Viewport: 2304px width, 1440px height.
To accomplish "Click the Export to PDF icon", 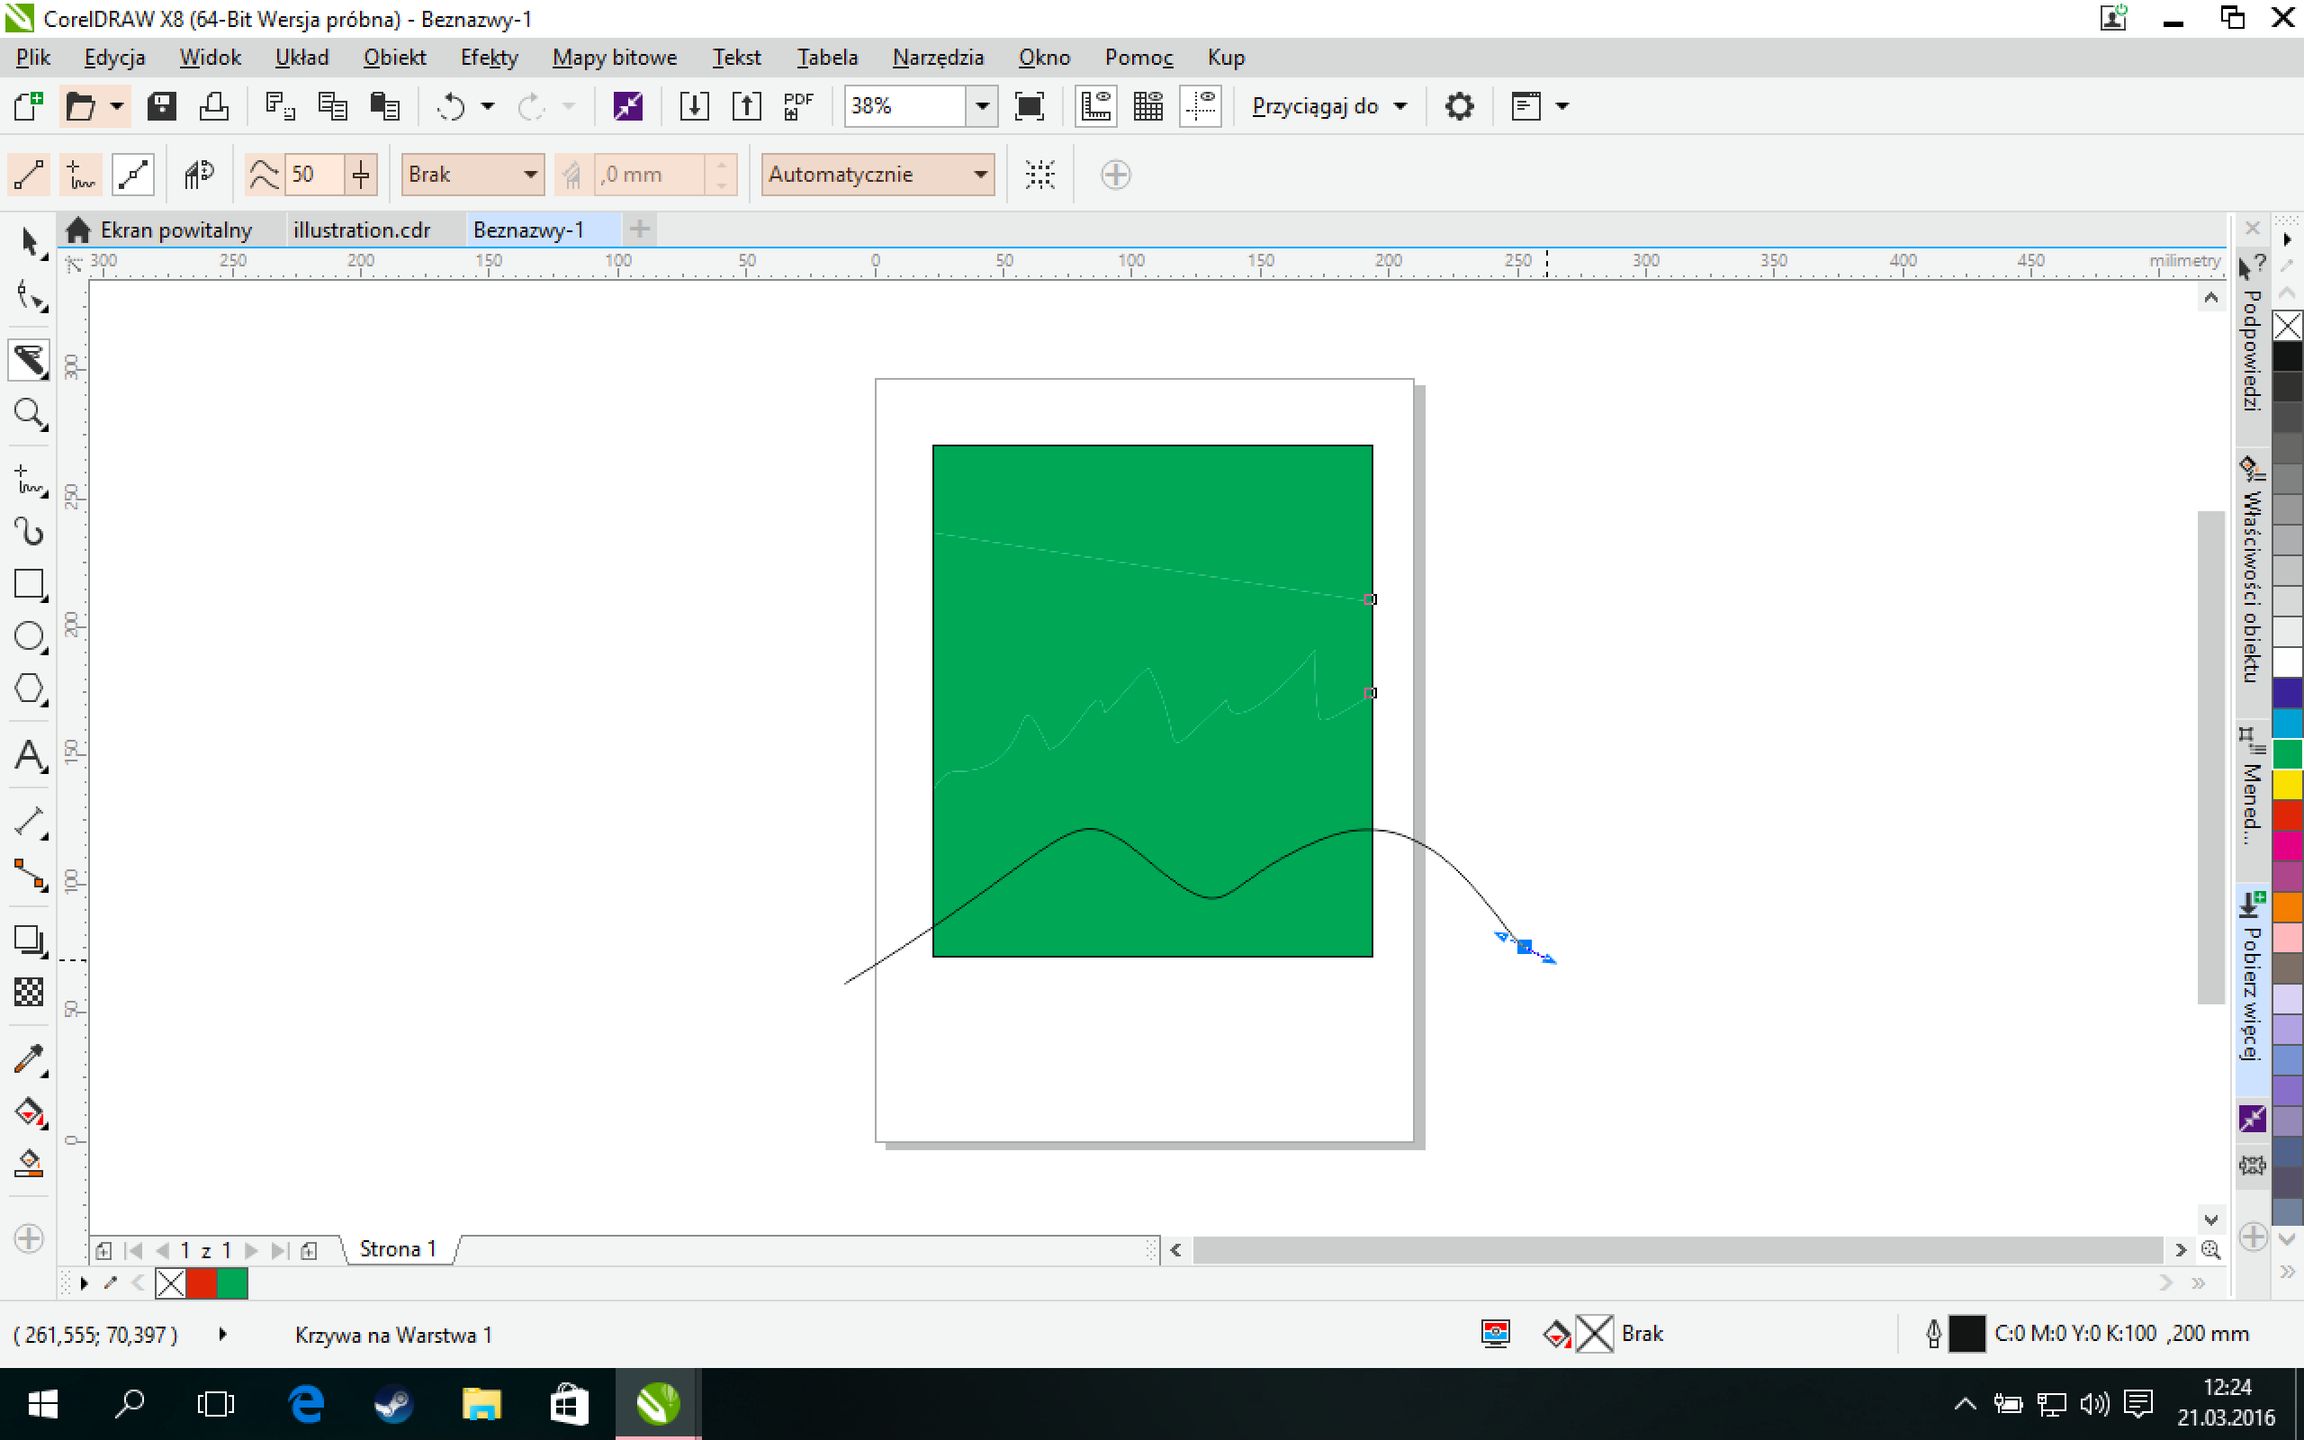I will pos(798,106).
